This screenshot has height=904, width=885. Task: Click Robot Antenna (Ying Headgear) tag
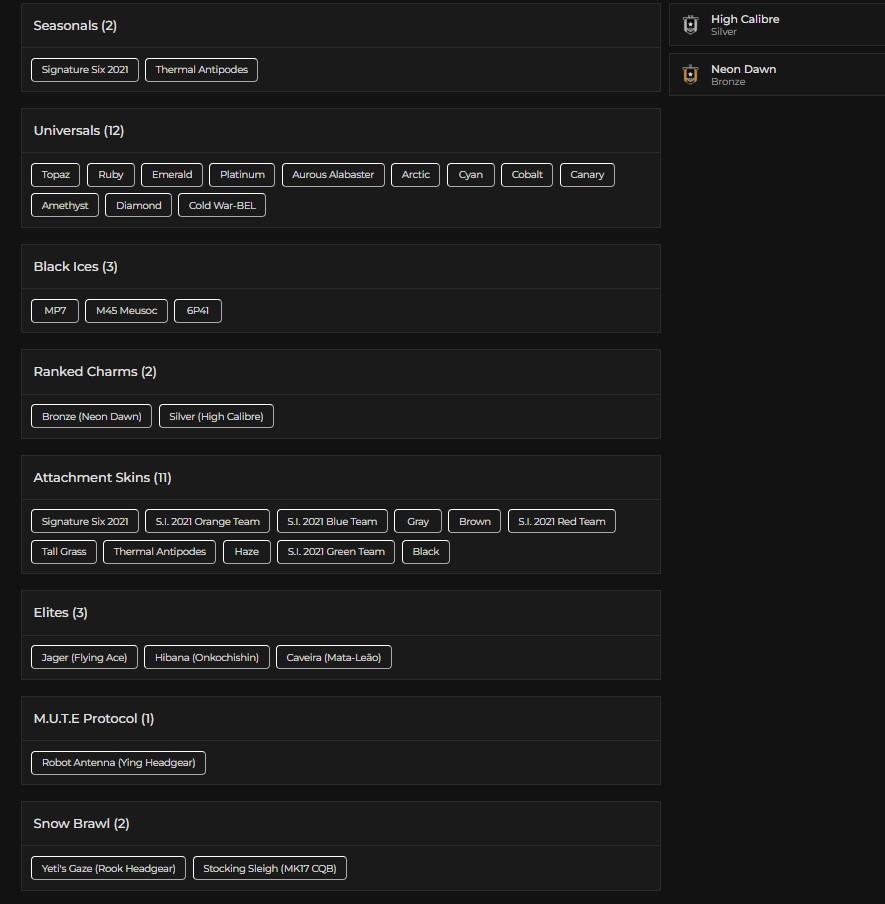(x=118, y=763)
